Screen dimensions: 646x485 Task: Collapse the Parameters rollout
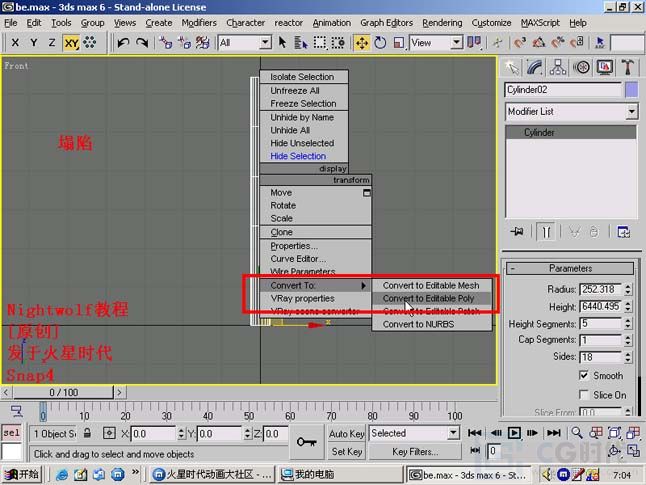(x=570, y=269)
